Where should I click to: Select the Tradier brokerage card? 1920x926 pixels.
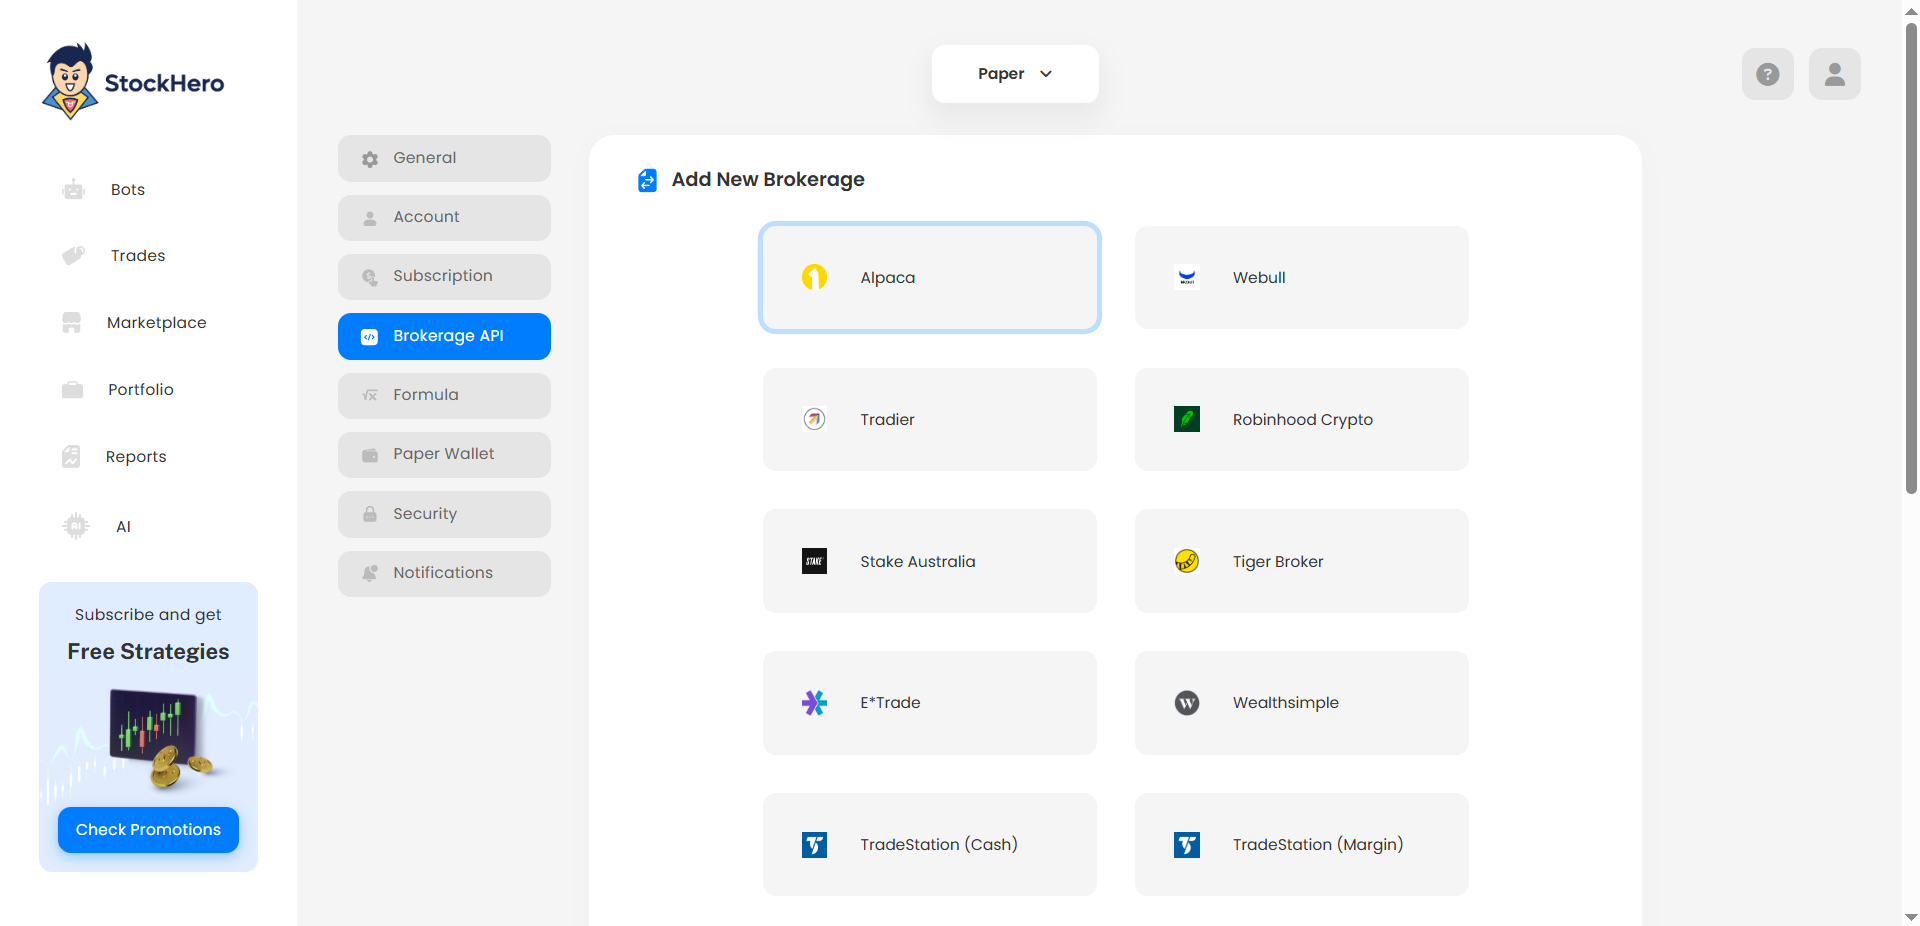click(x=930, y=419)
